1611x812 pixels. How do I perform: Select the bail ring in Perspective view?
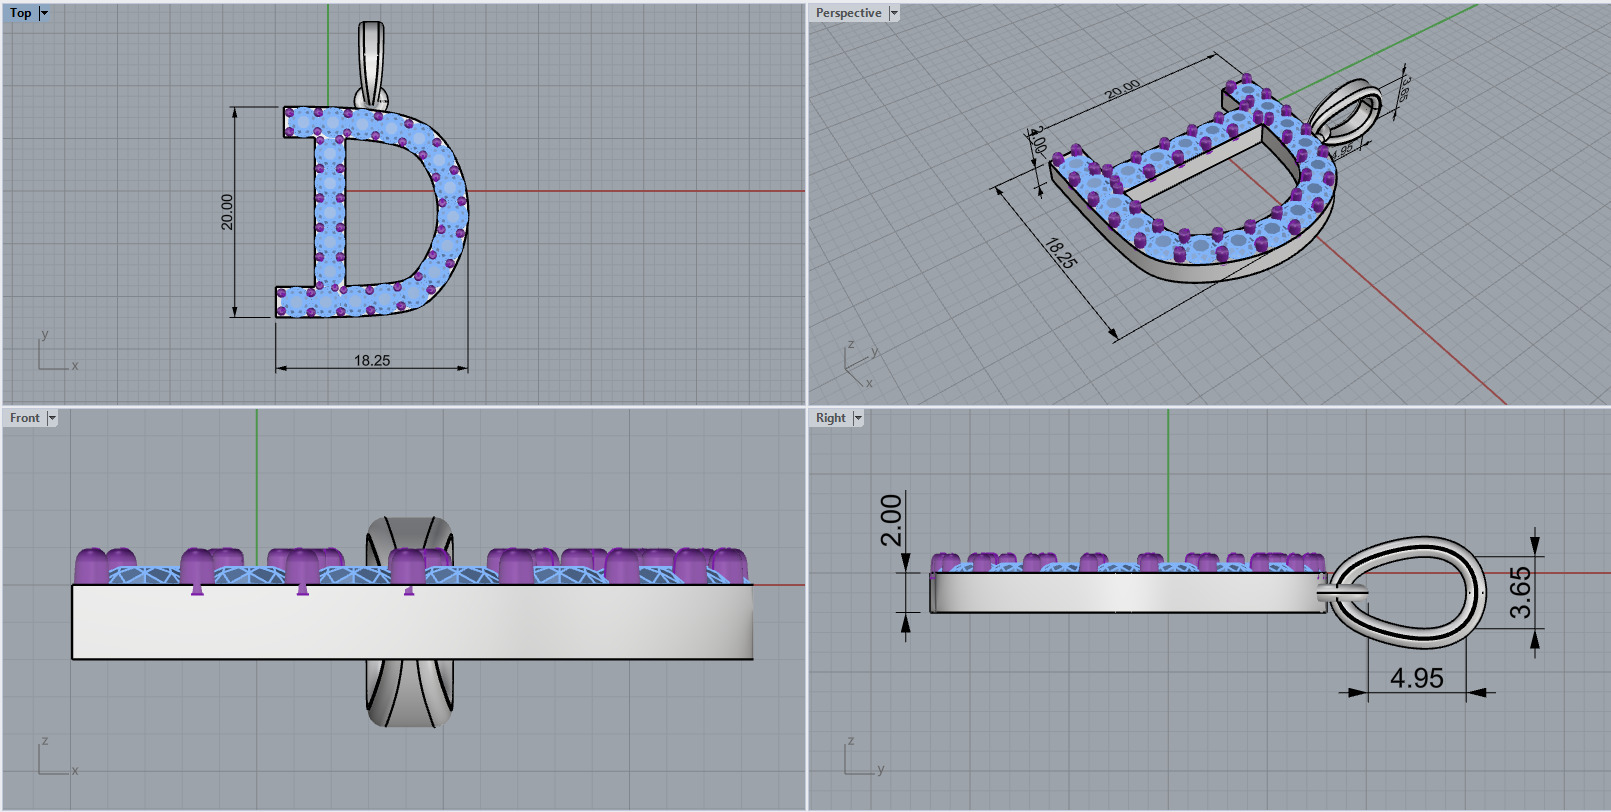(x=1348, y=110)
